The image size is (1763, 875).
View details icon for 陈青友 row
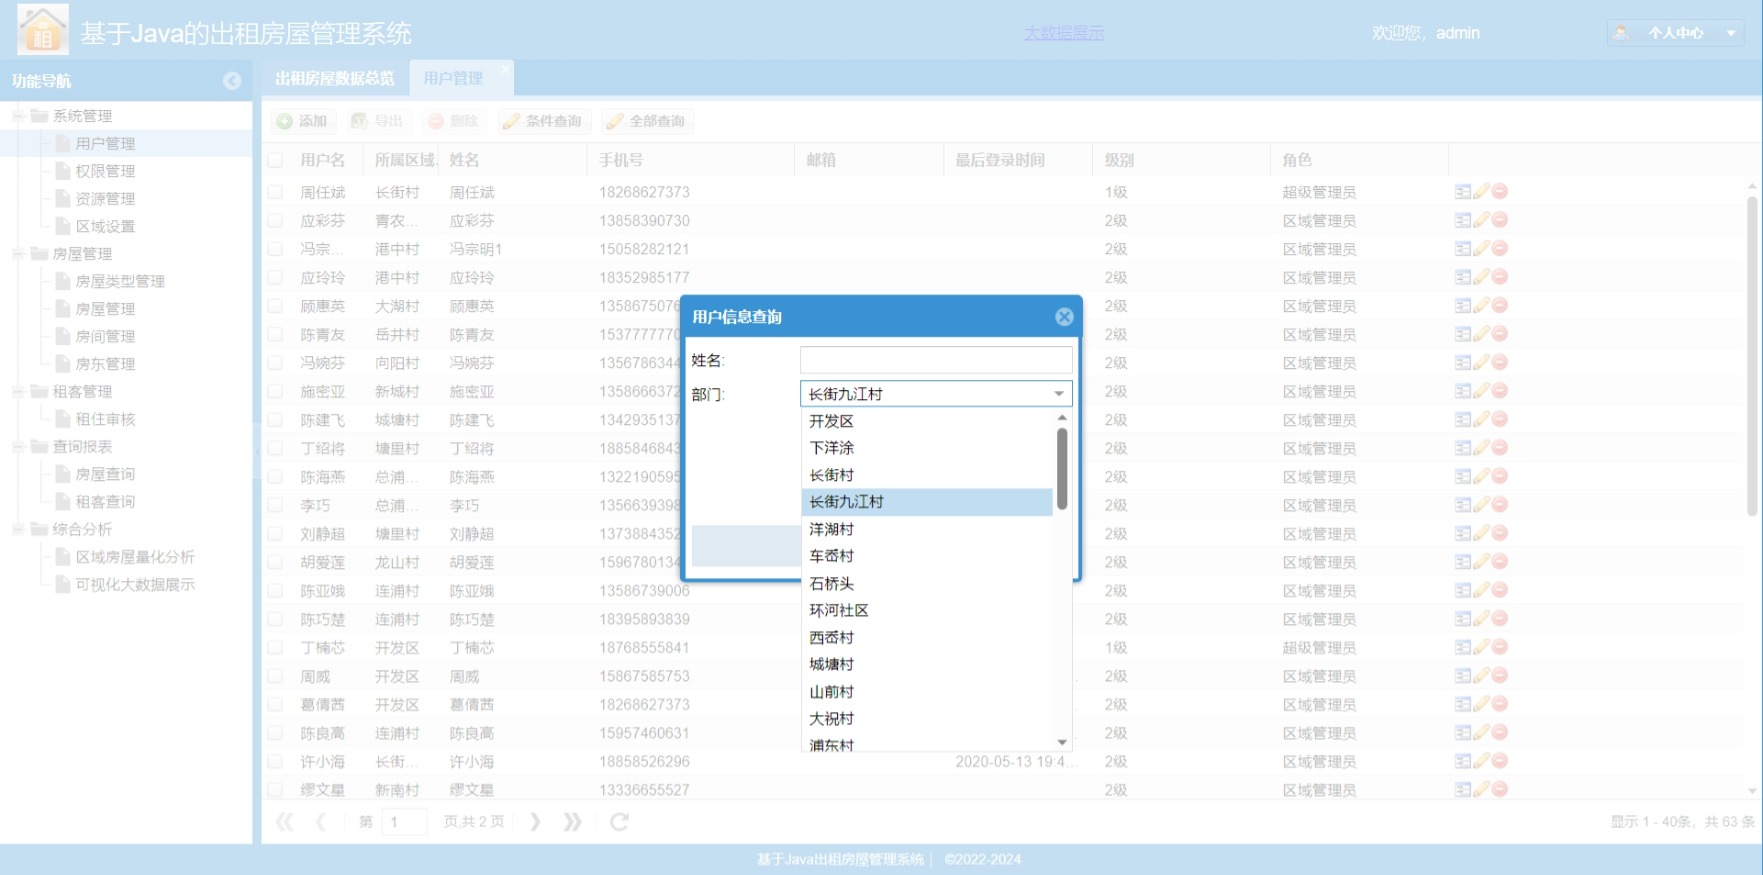[x=1463, y=334]
